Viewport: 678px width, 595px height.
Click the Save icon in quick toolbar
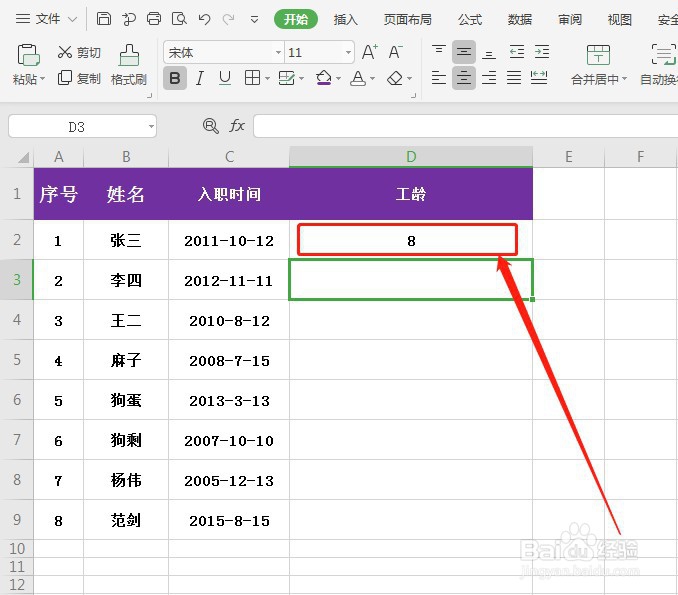[x=104, y=19]
